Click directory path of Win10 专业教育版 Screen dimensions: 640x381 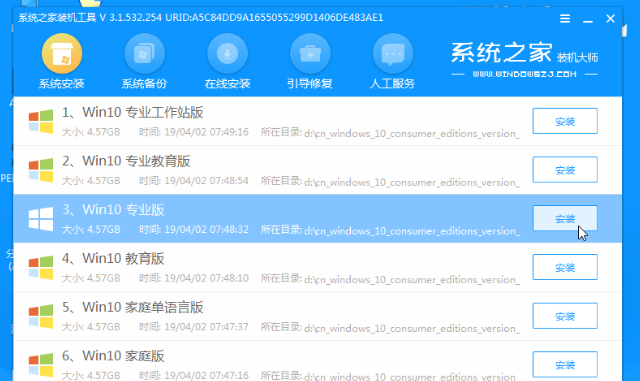point(412,182)
